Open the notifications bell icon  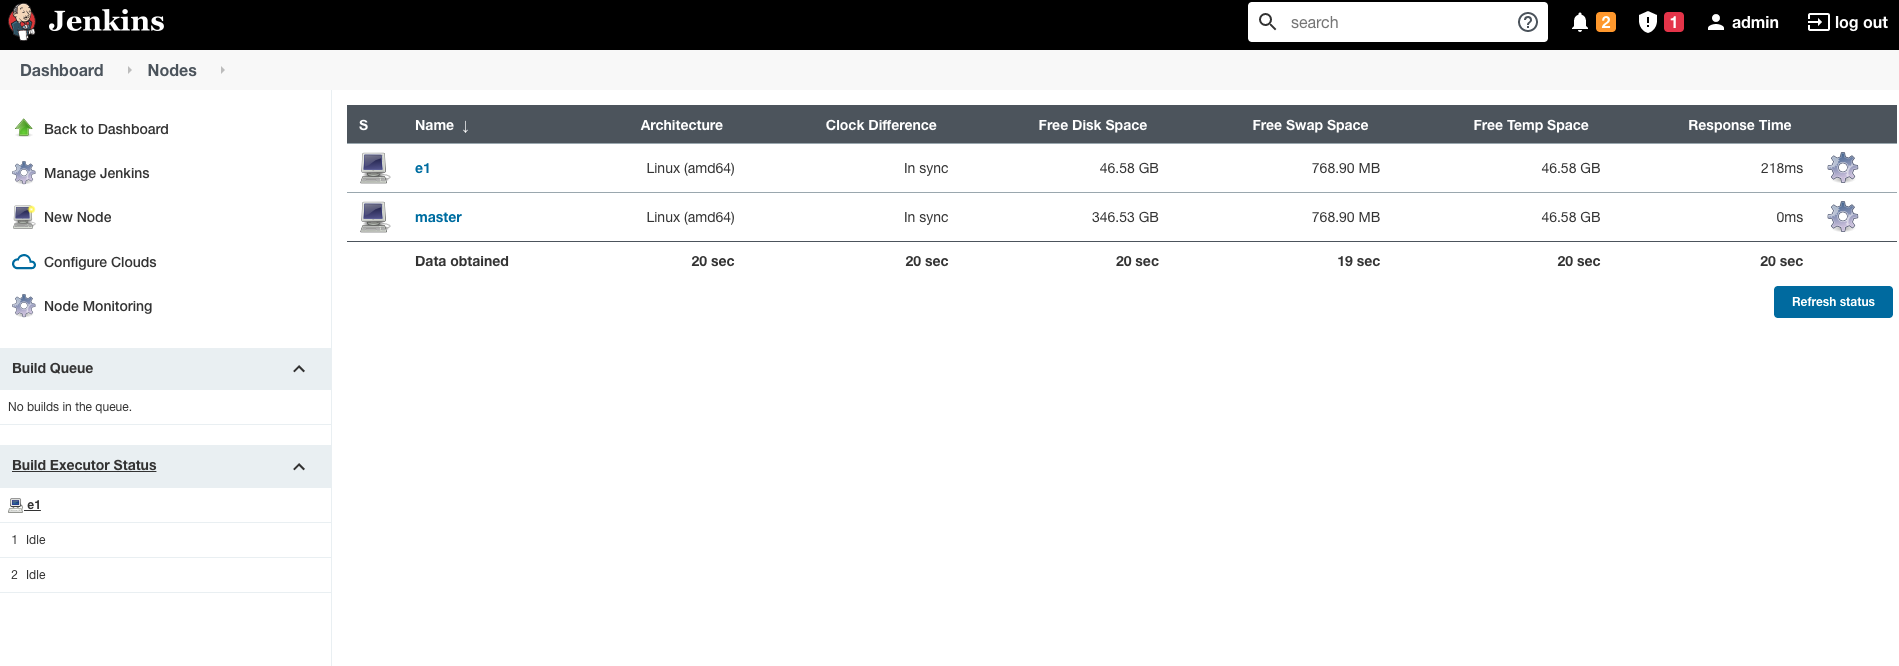coord(1580,22)
